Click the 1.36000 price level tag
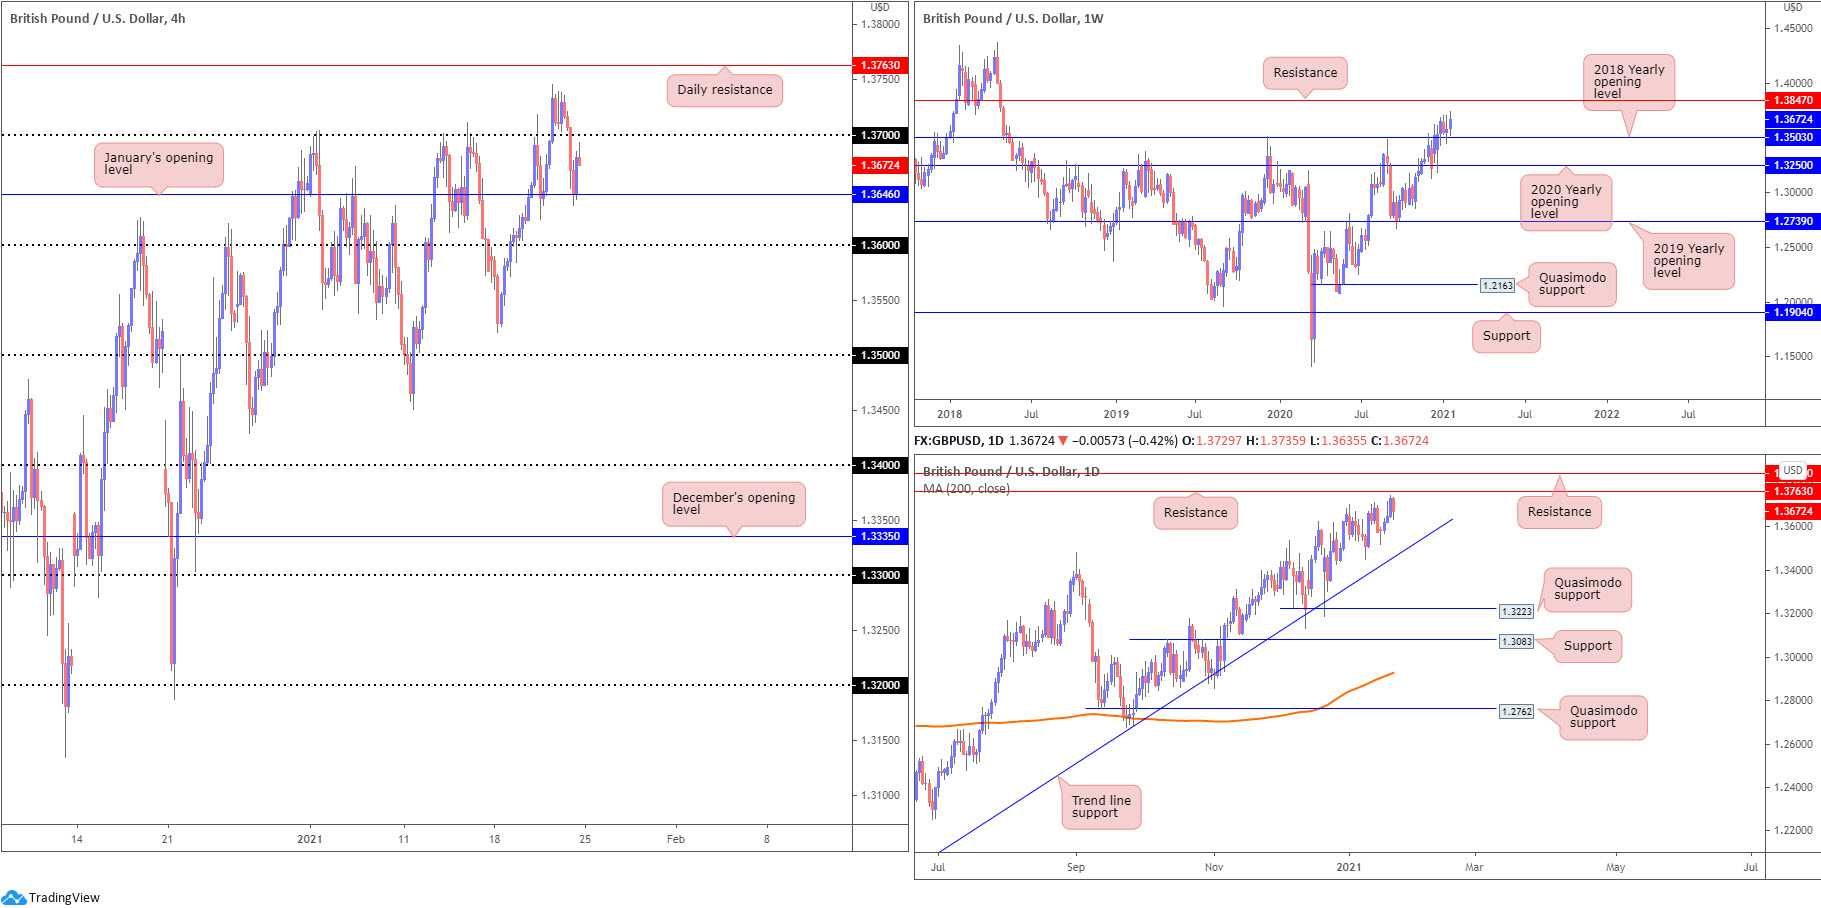This screenshot has height=908, width=1821. click(880, 245)
